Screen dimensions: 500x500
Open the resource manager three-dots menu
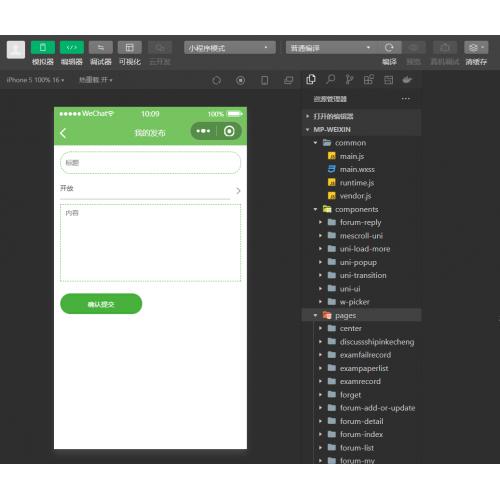tap(406, 99)
